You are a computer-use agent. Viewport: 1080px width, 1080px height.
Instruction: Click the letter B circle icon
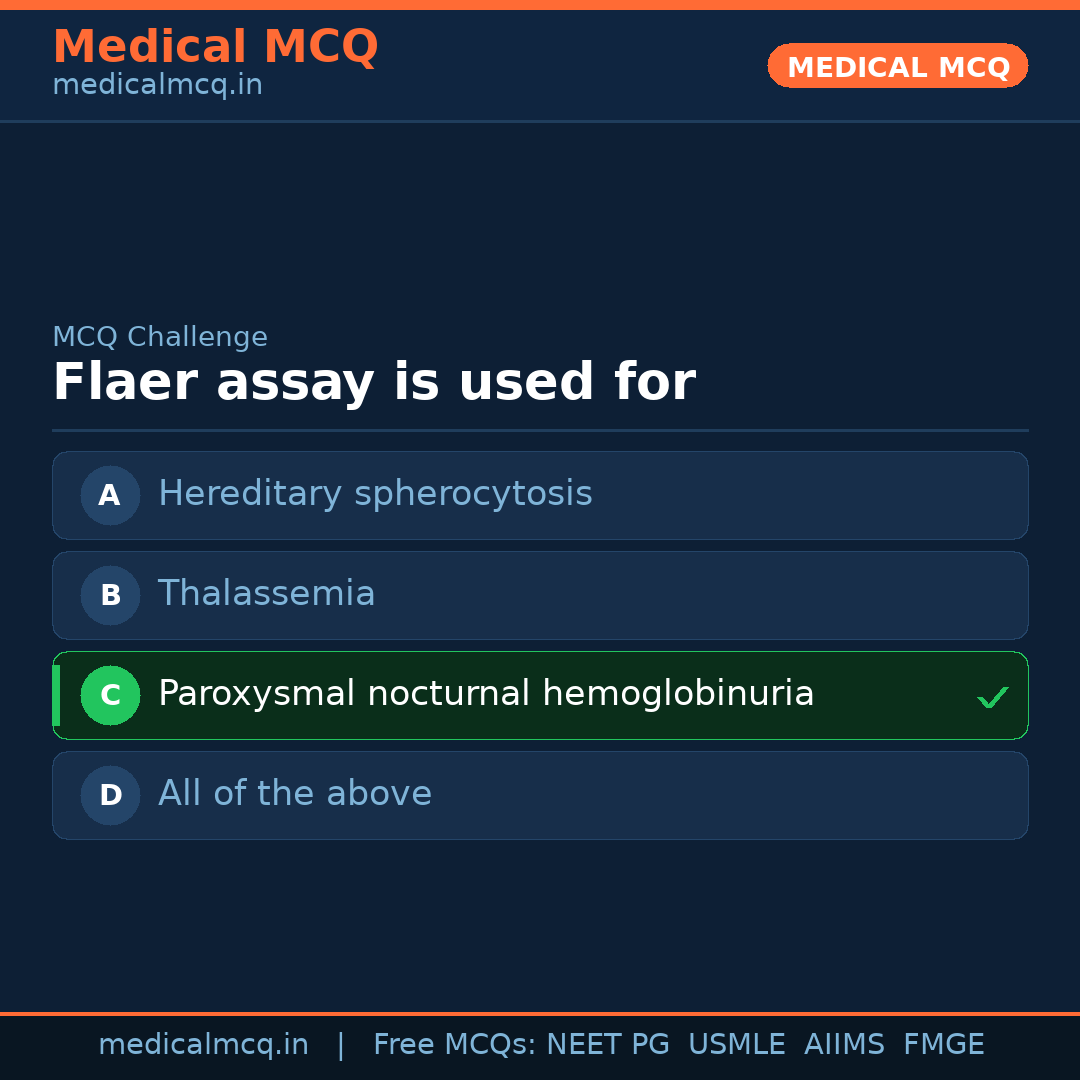(x=110, y=595)
